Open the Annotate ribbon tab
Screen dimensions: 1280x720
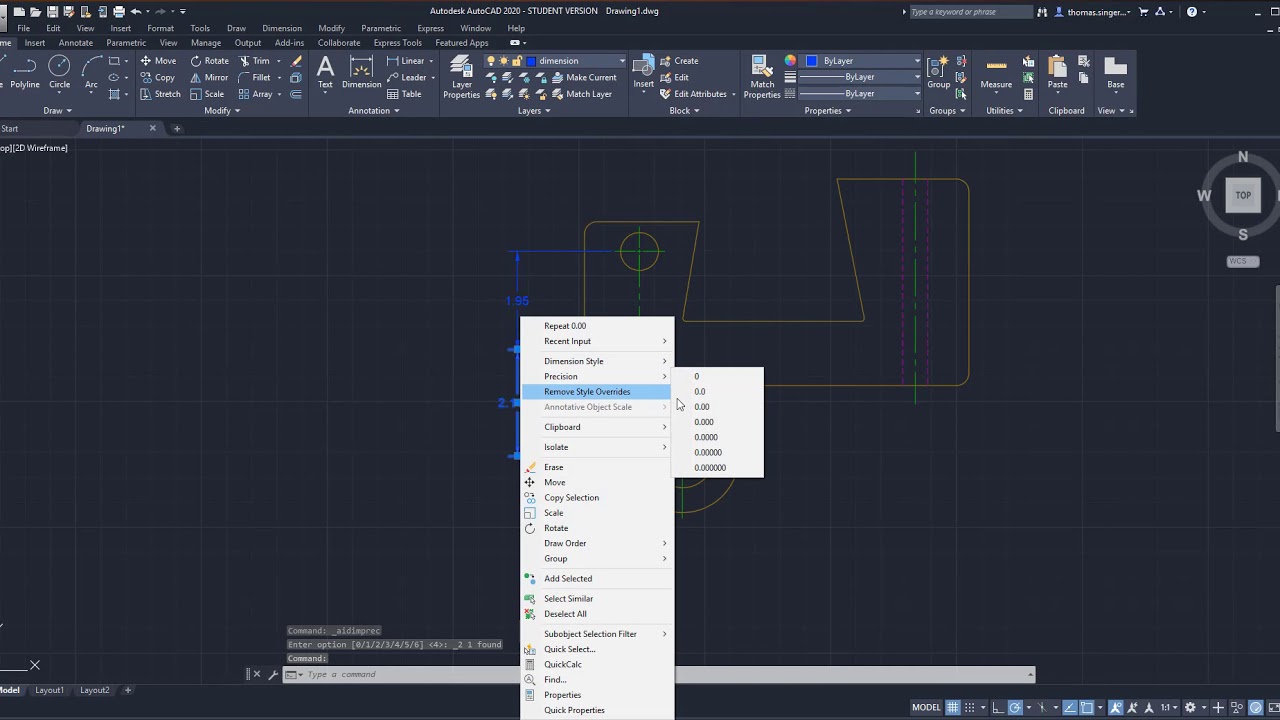pyautogui.click(x=76, y=43)
